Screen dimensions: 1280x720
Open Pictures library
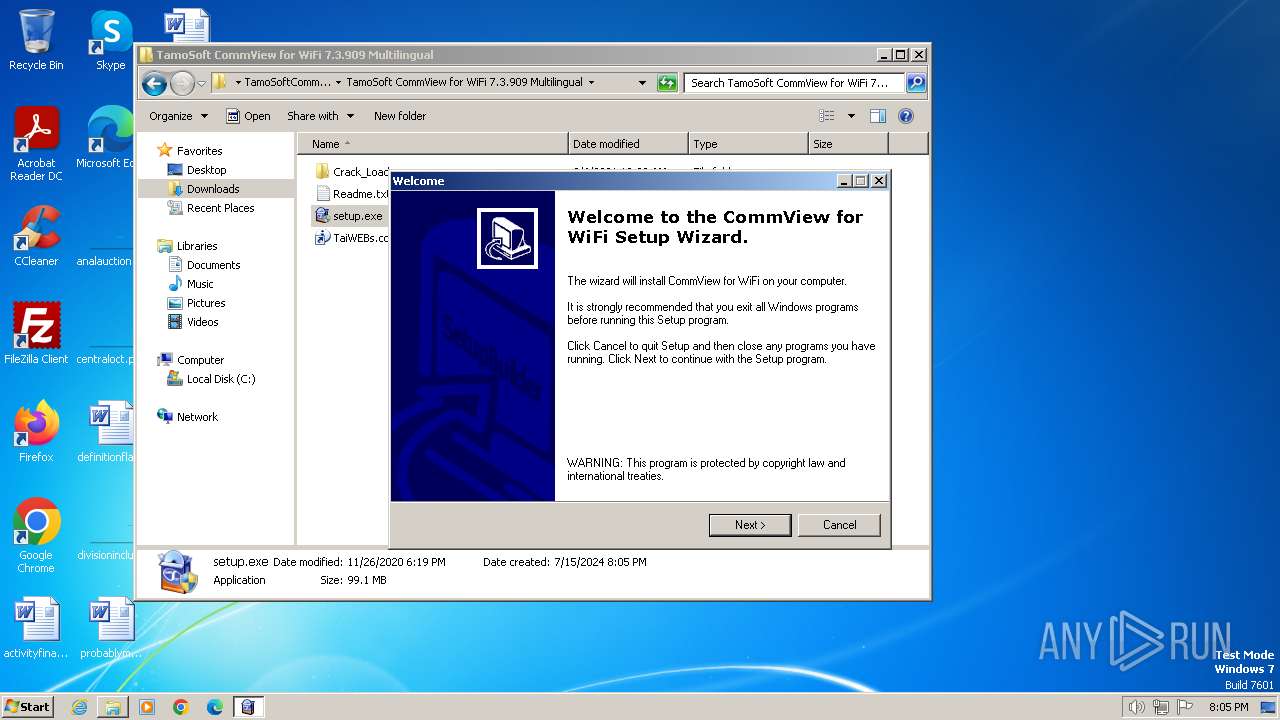click(196, 303)
